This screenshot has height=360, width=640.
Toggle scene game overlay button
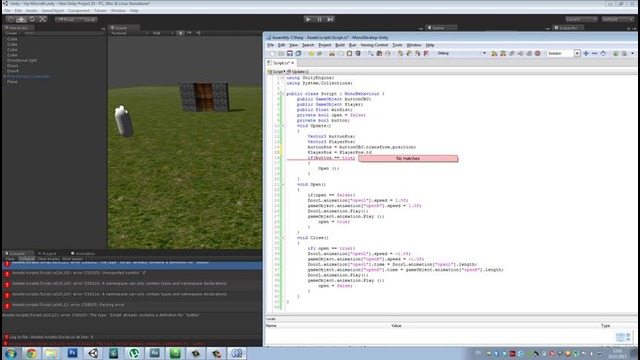tap(189, 33)
